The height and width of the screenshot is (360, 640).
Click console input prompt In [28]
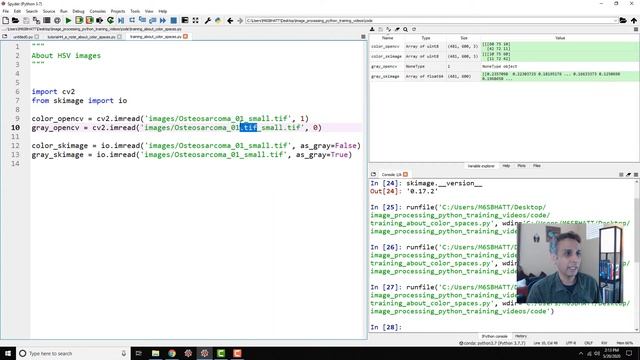click(x=386, y=327)
